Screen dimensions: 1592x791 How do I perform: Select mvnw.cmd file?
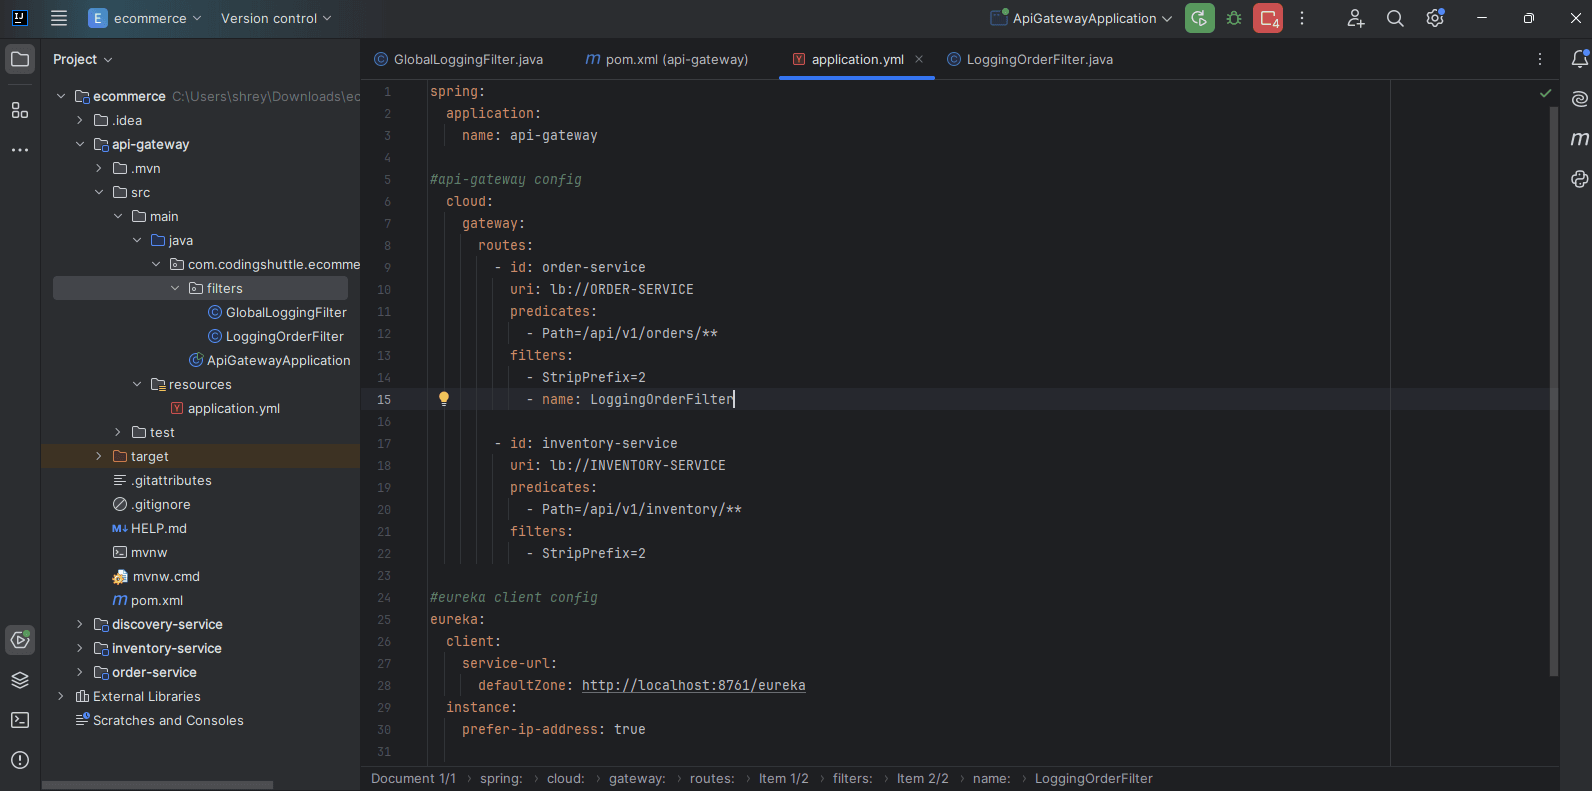click(x=156, y=576)
